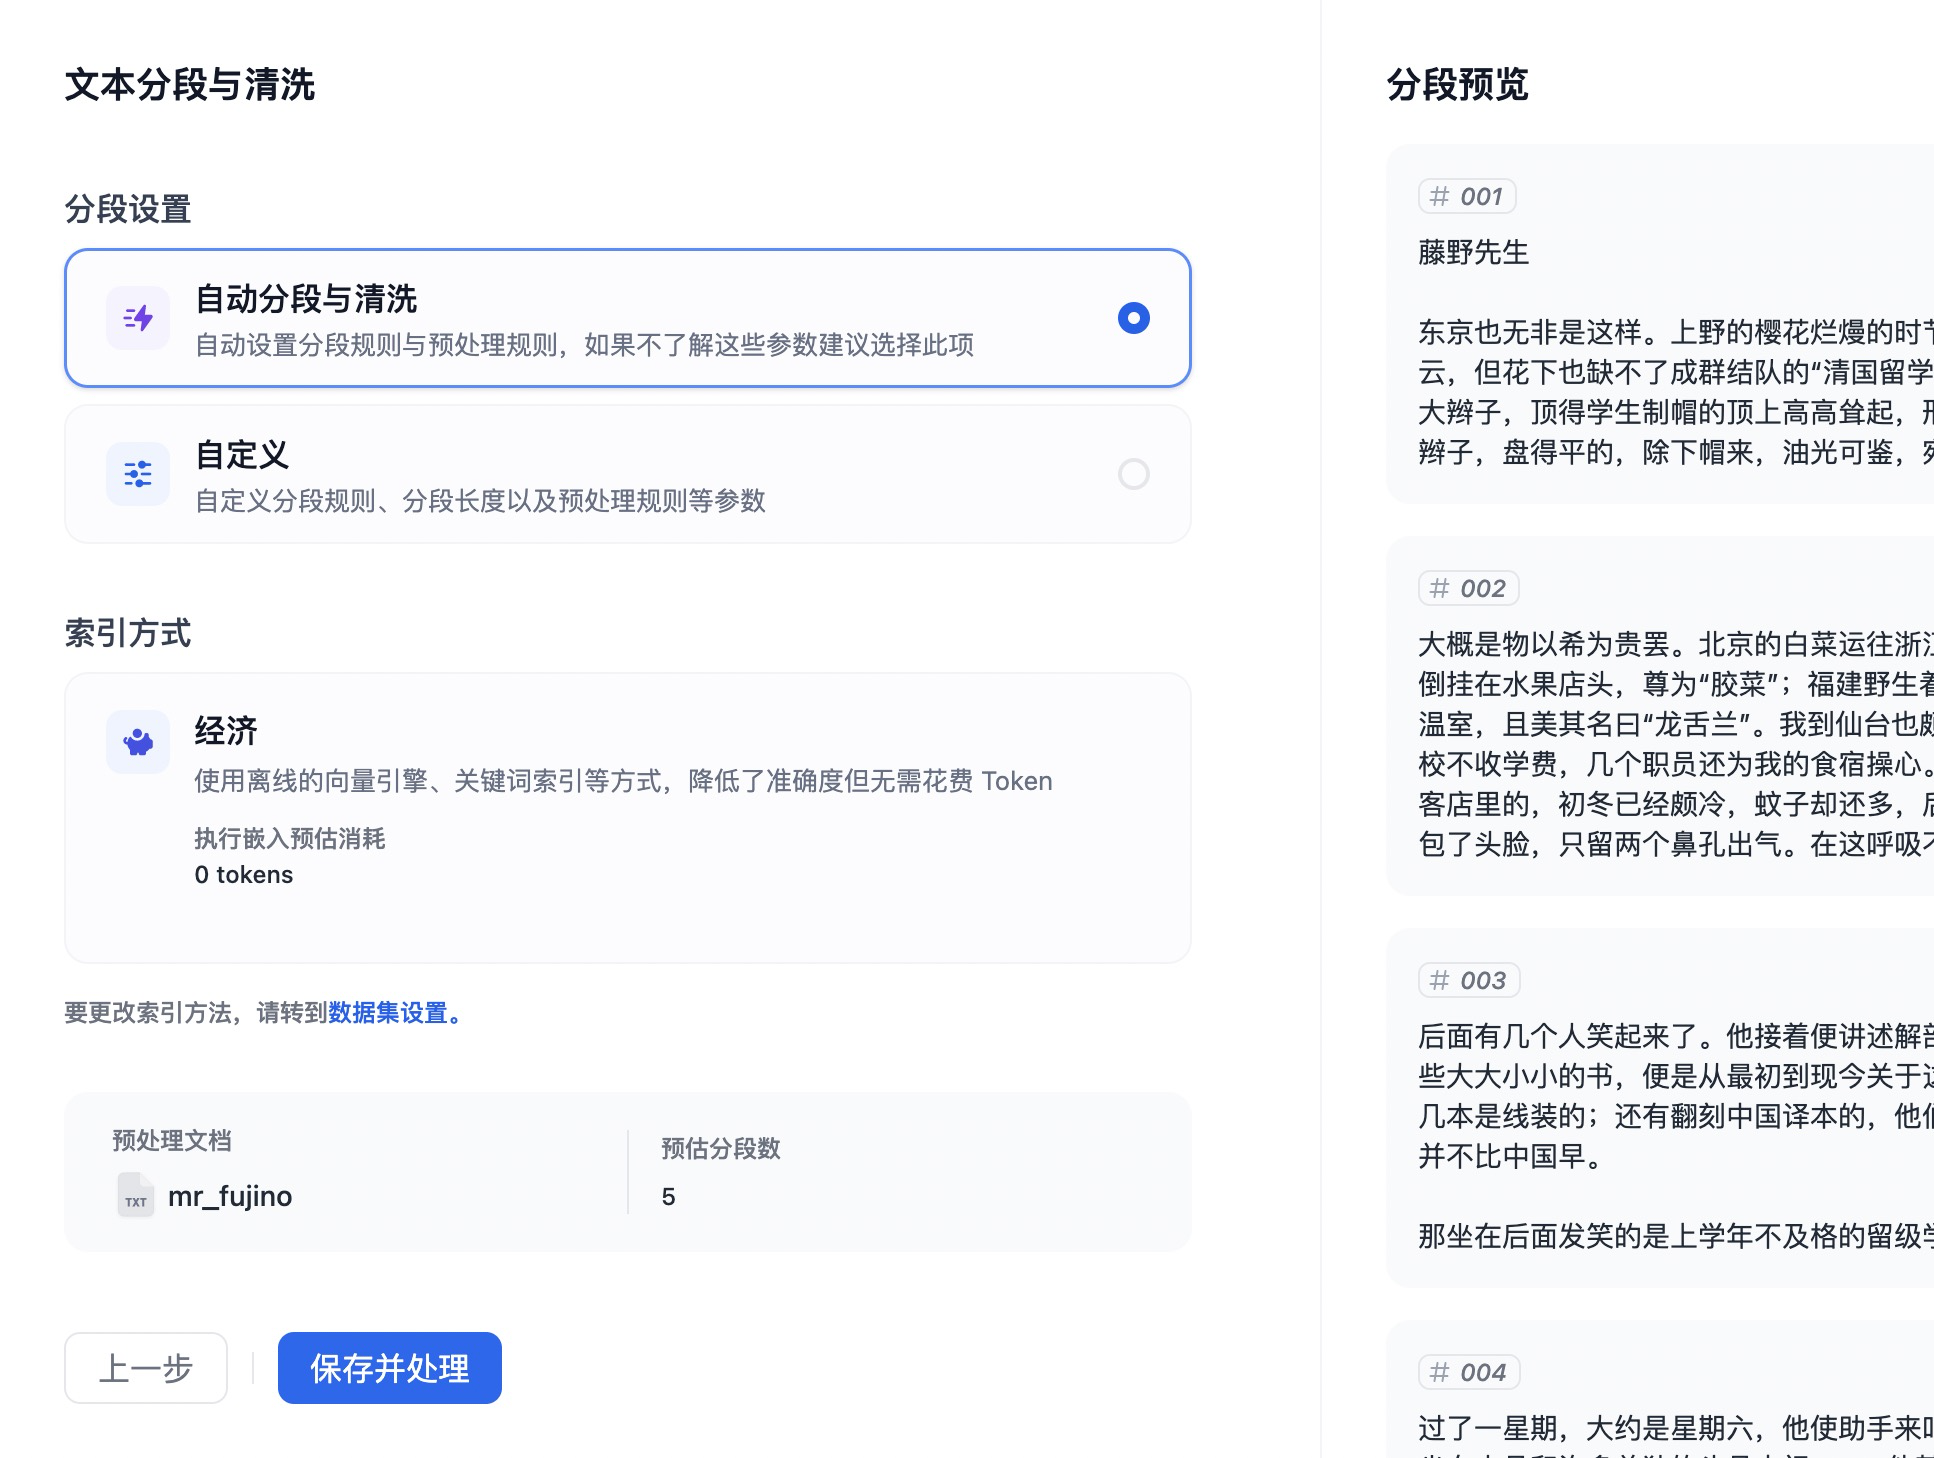Open the 分段预览 panel header
Image resolution: width=1934 pixels, height=1458 pixels.
click(x=1456, y=87)
